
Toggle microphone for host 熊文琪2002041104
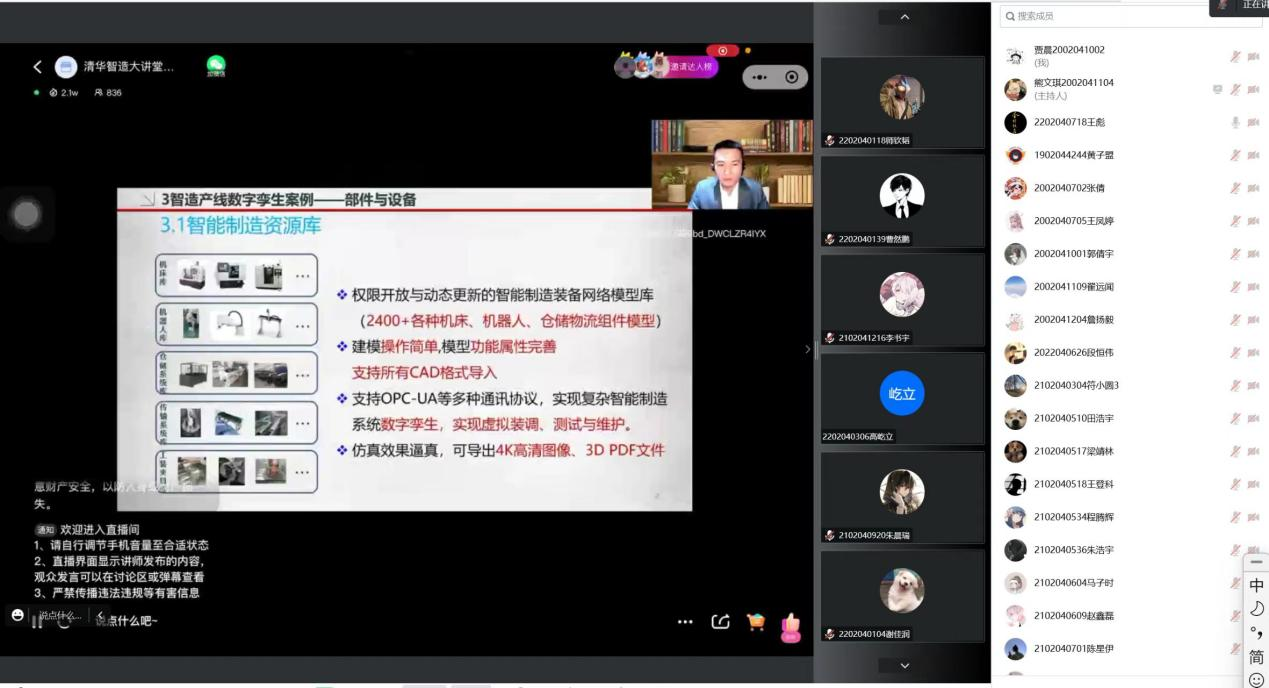click(1236, 90)
